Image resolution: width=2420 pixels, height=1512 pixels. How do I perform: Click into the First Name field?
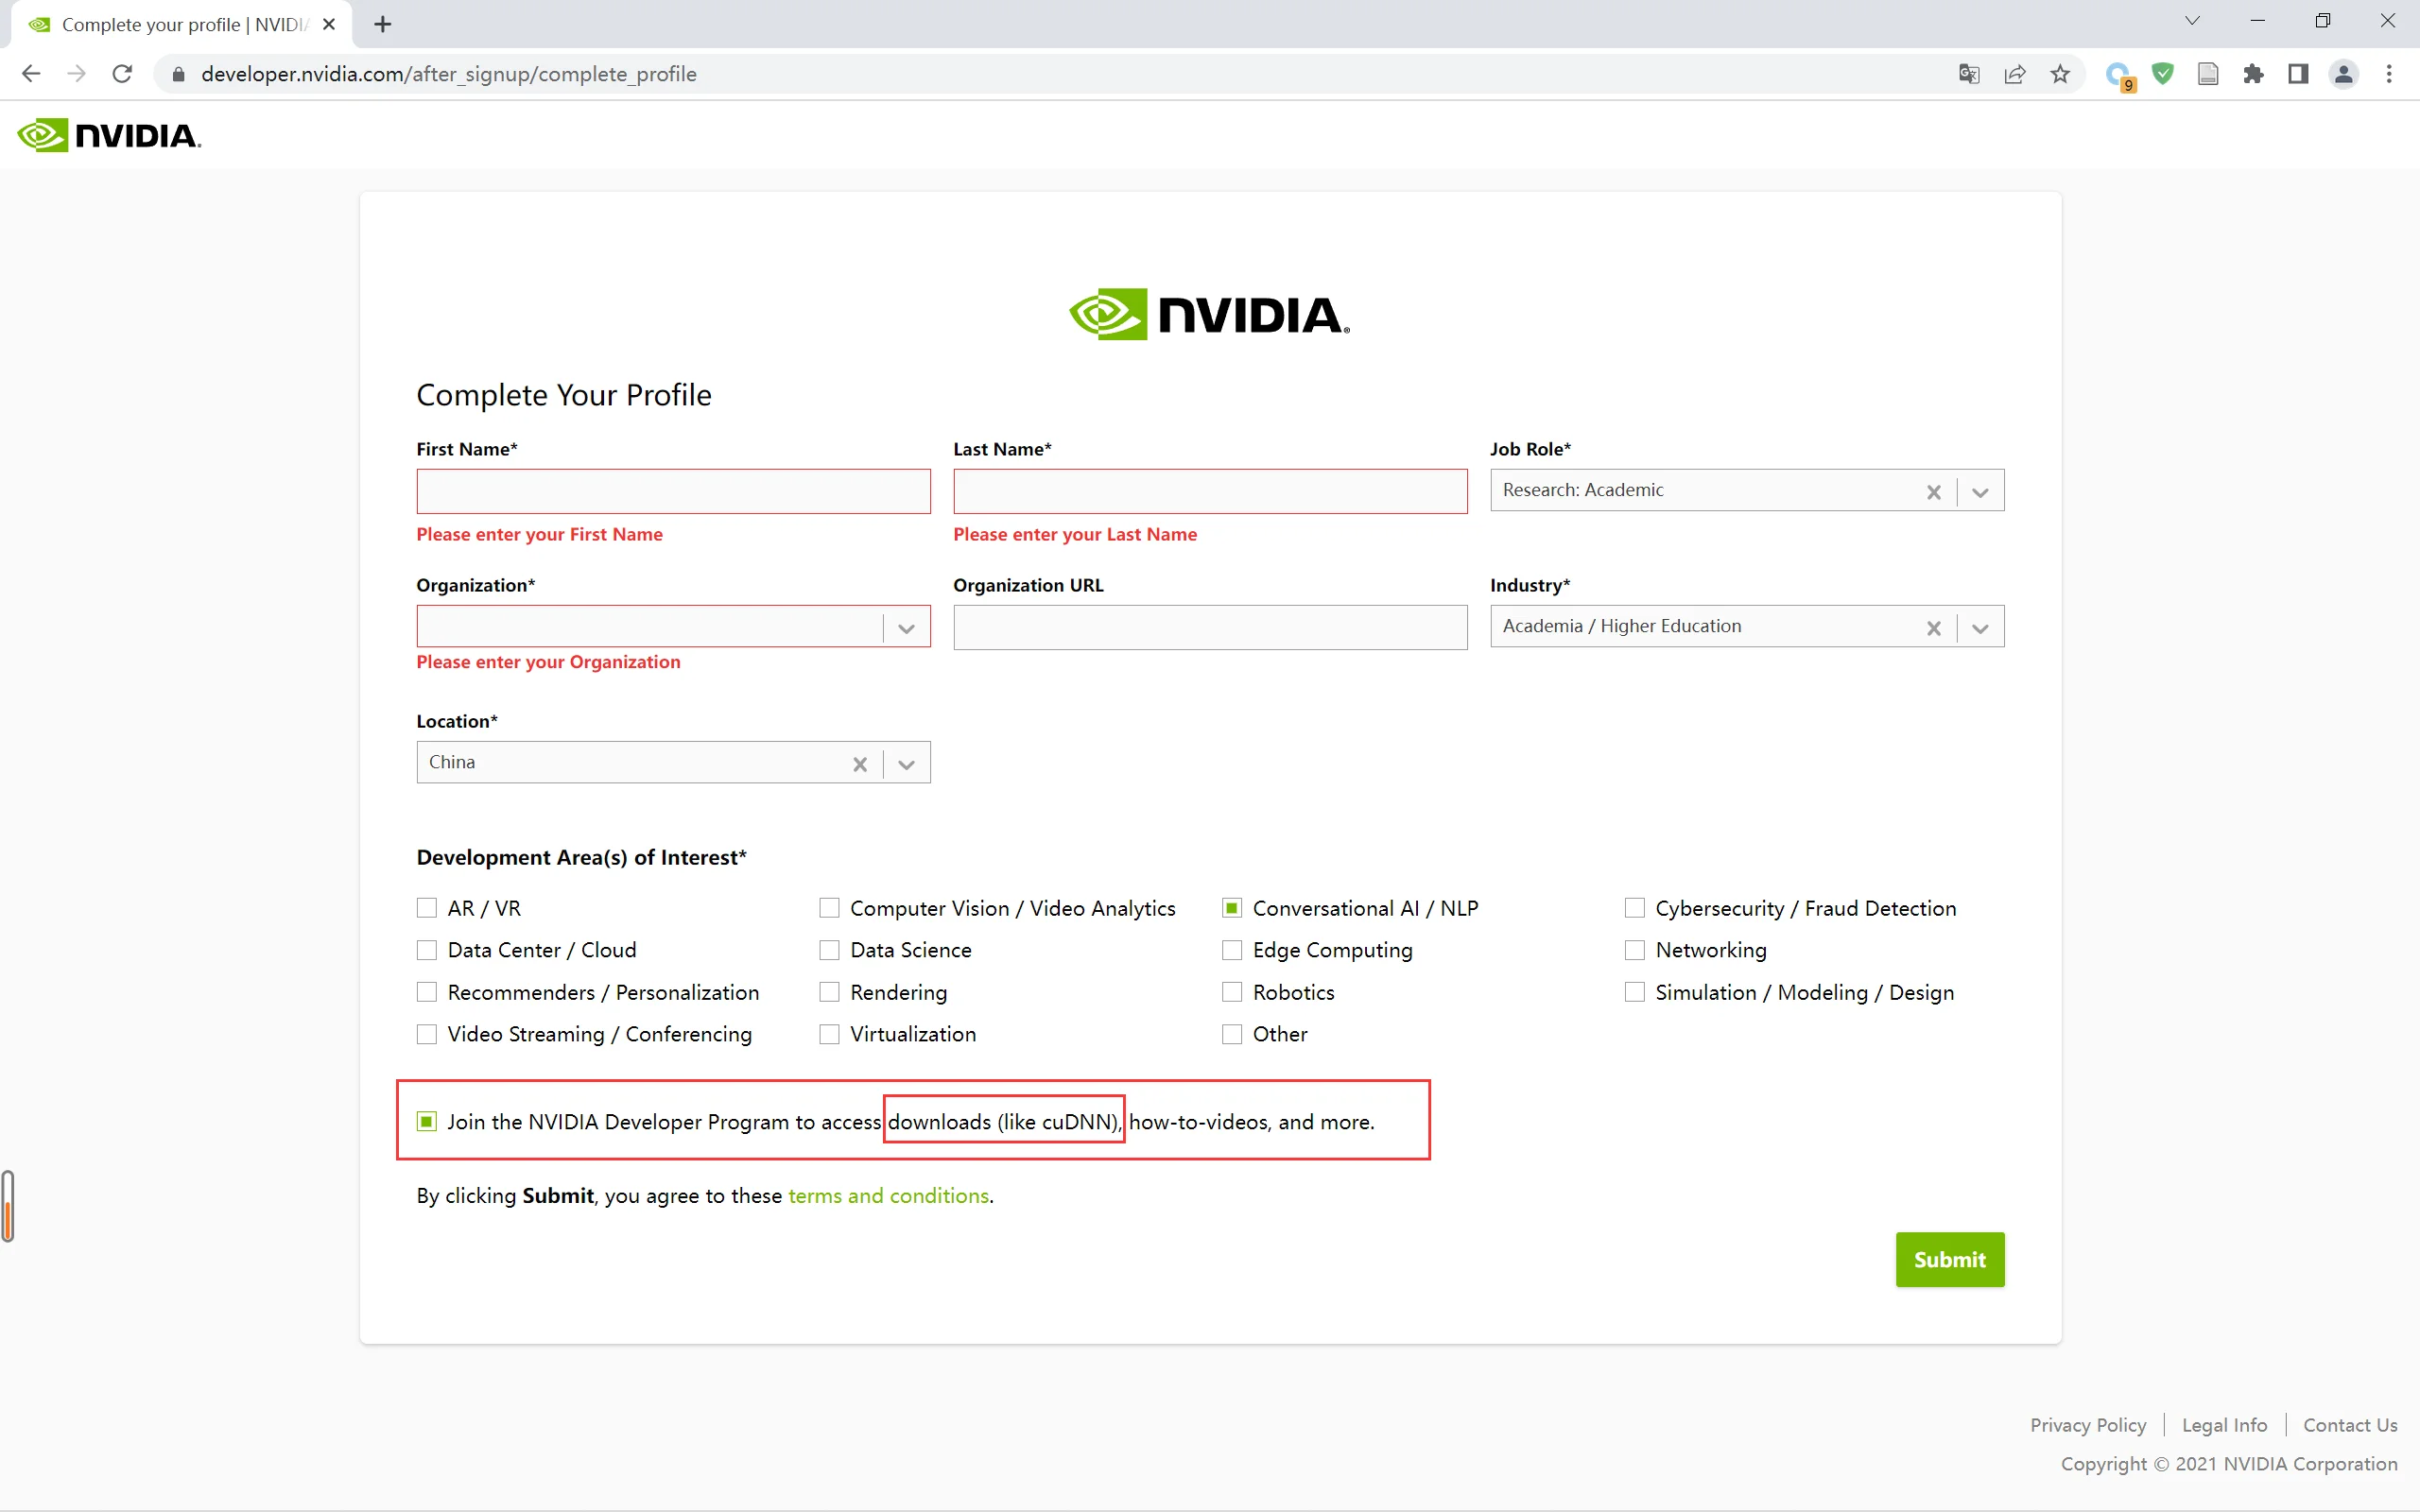(x=673, y=492)
